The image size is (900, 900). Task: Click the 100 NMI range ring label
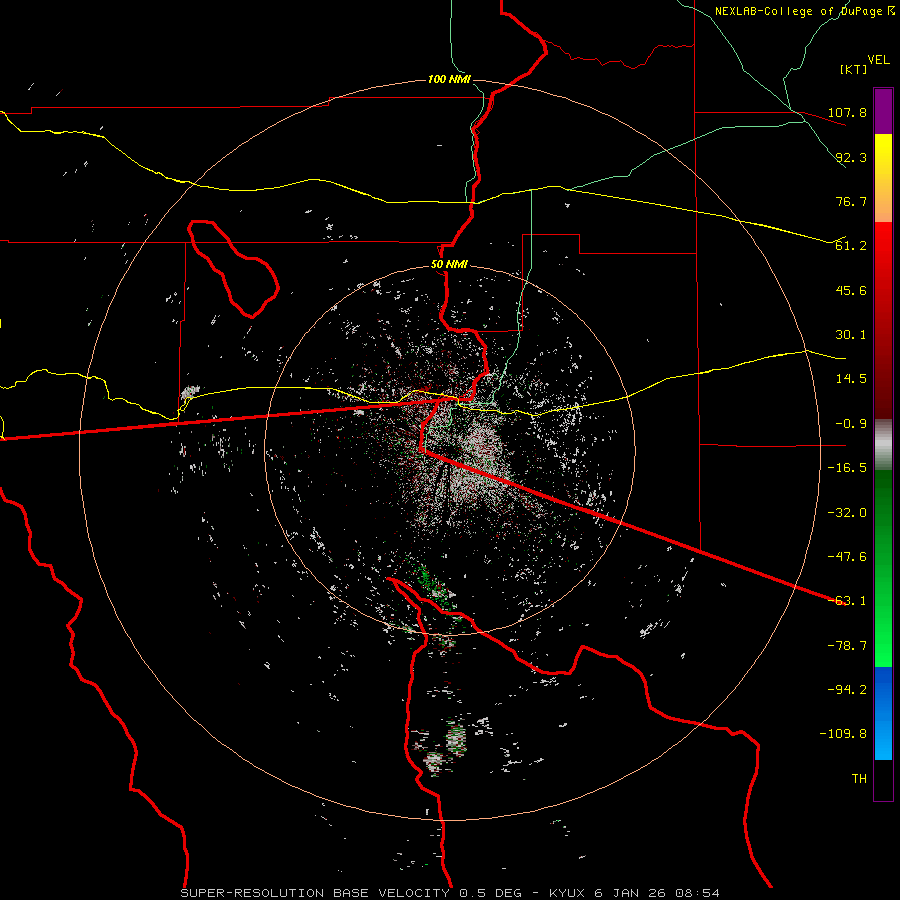[x=449, y=79]
